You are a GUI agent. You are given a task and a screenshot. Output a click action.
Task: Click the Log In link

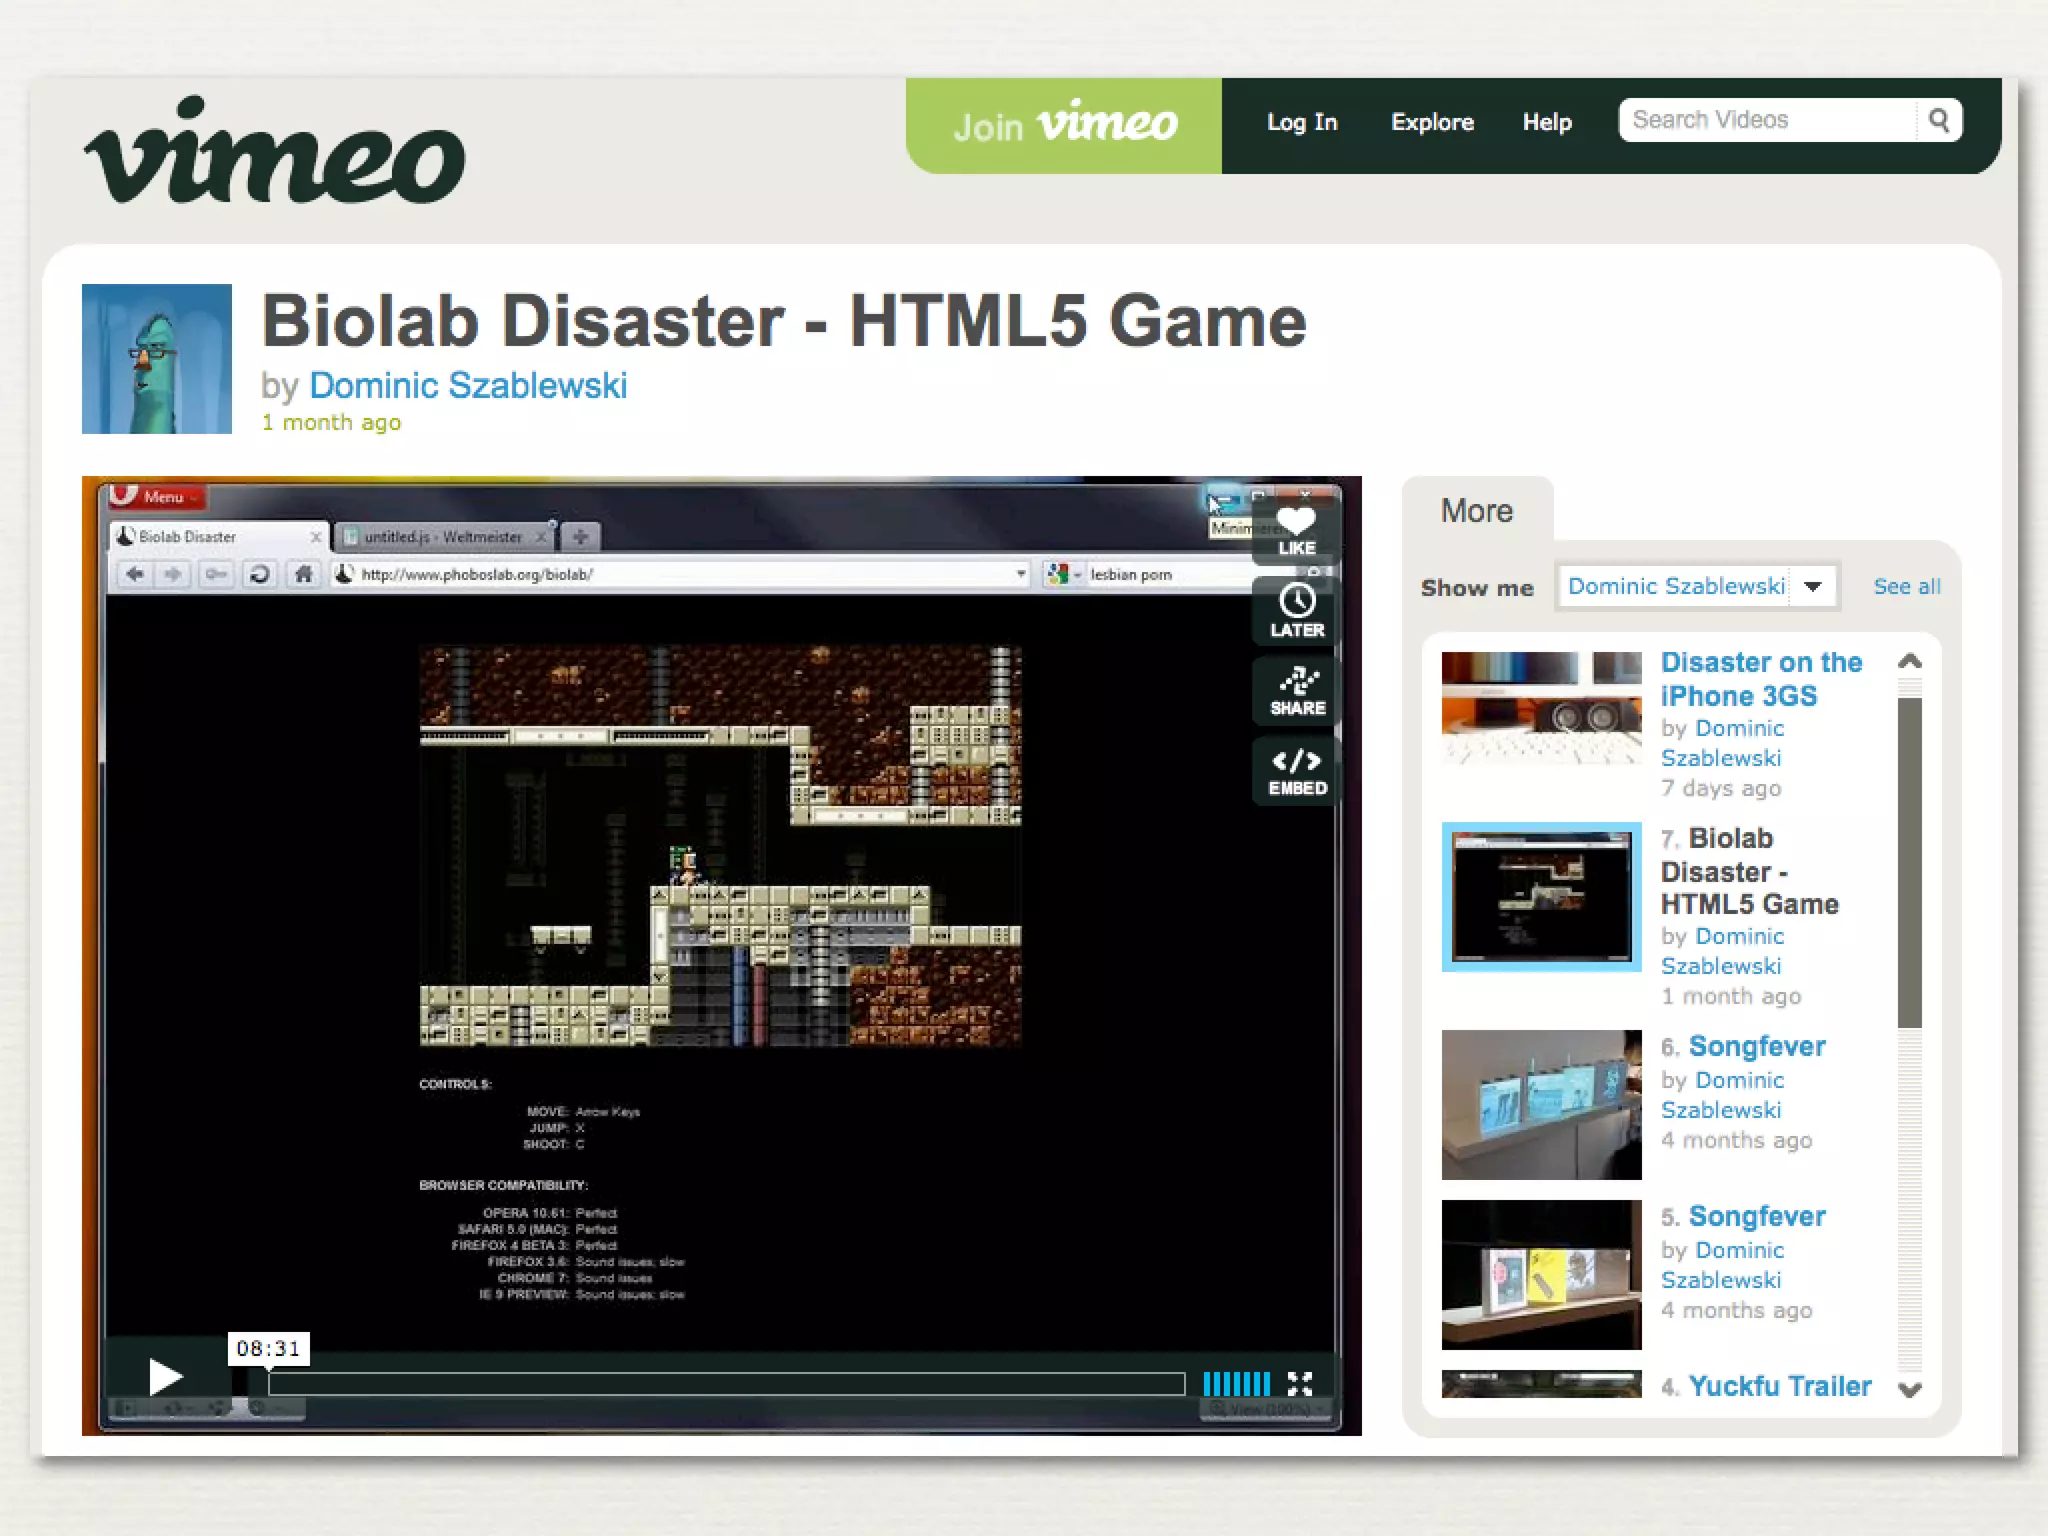1301,122
